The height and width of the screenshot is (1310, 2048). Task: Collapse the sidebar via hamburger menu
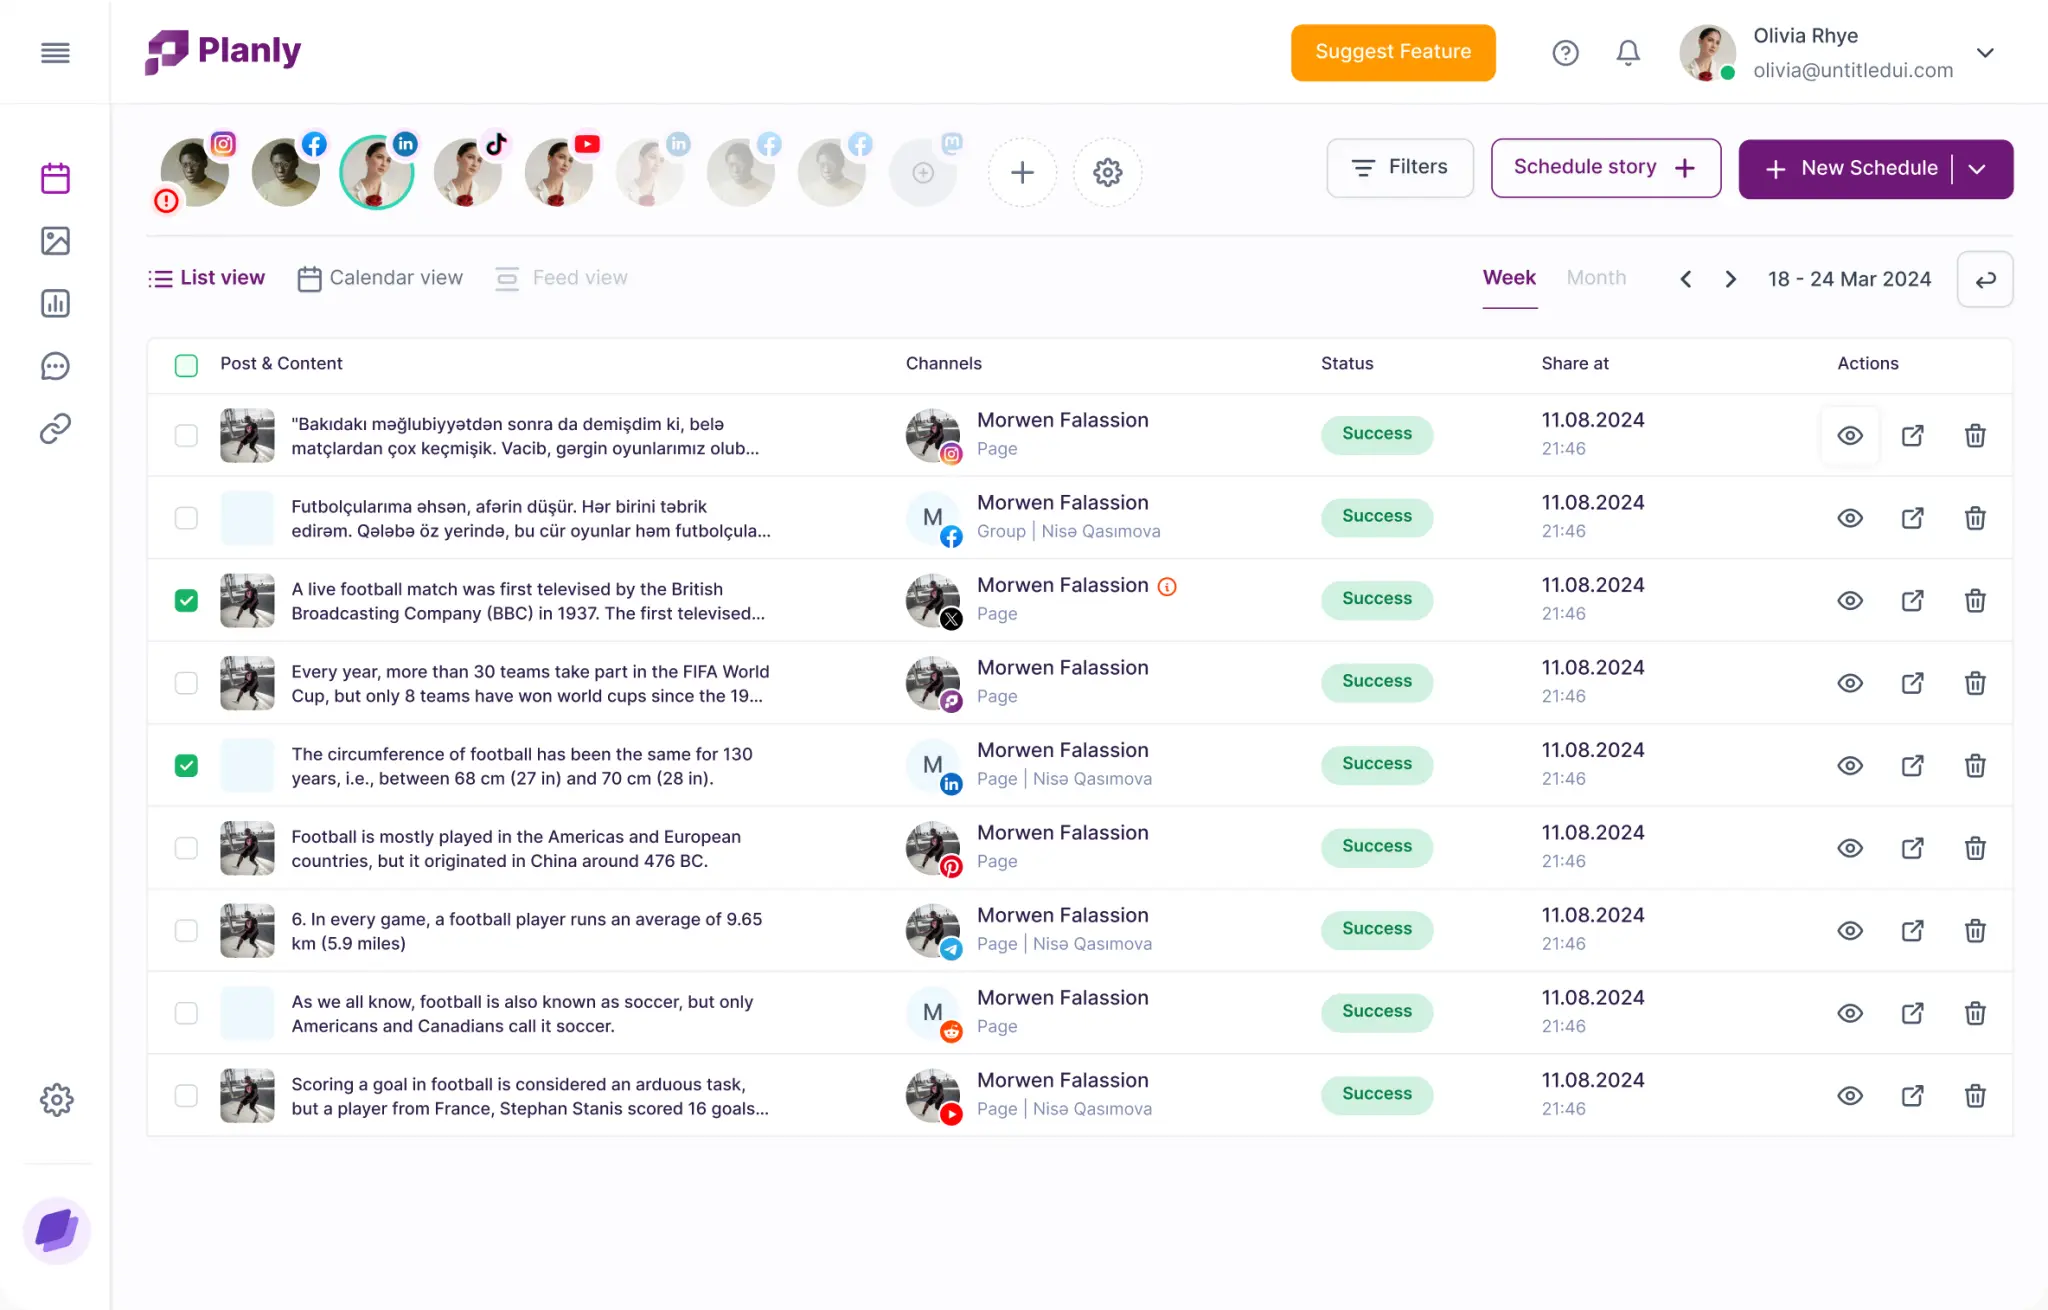(55, 52)
